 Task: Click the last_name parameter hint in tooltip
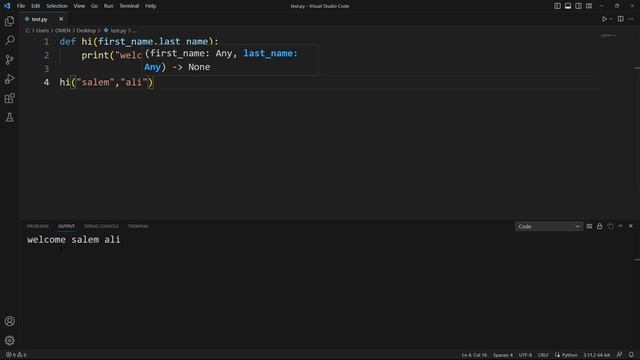[x=270, y=53]
